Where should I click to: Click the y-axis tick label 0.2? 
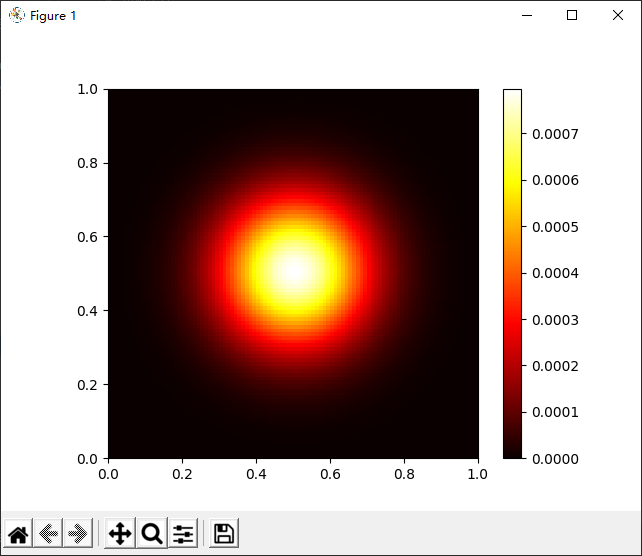pyautogui.click(x=87, y=385)
